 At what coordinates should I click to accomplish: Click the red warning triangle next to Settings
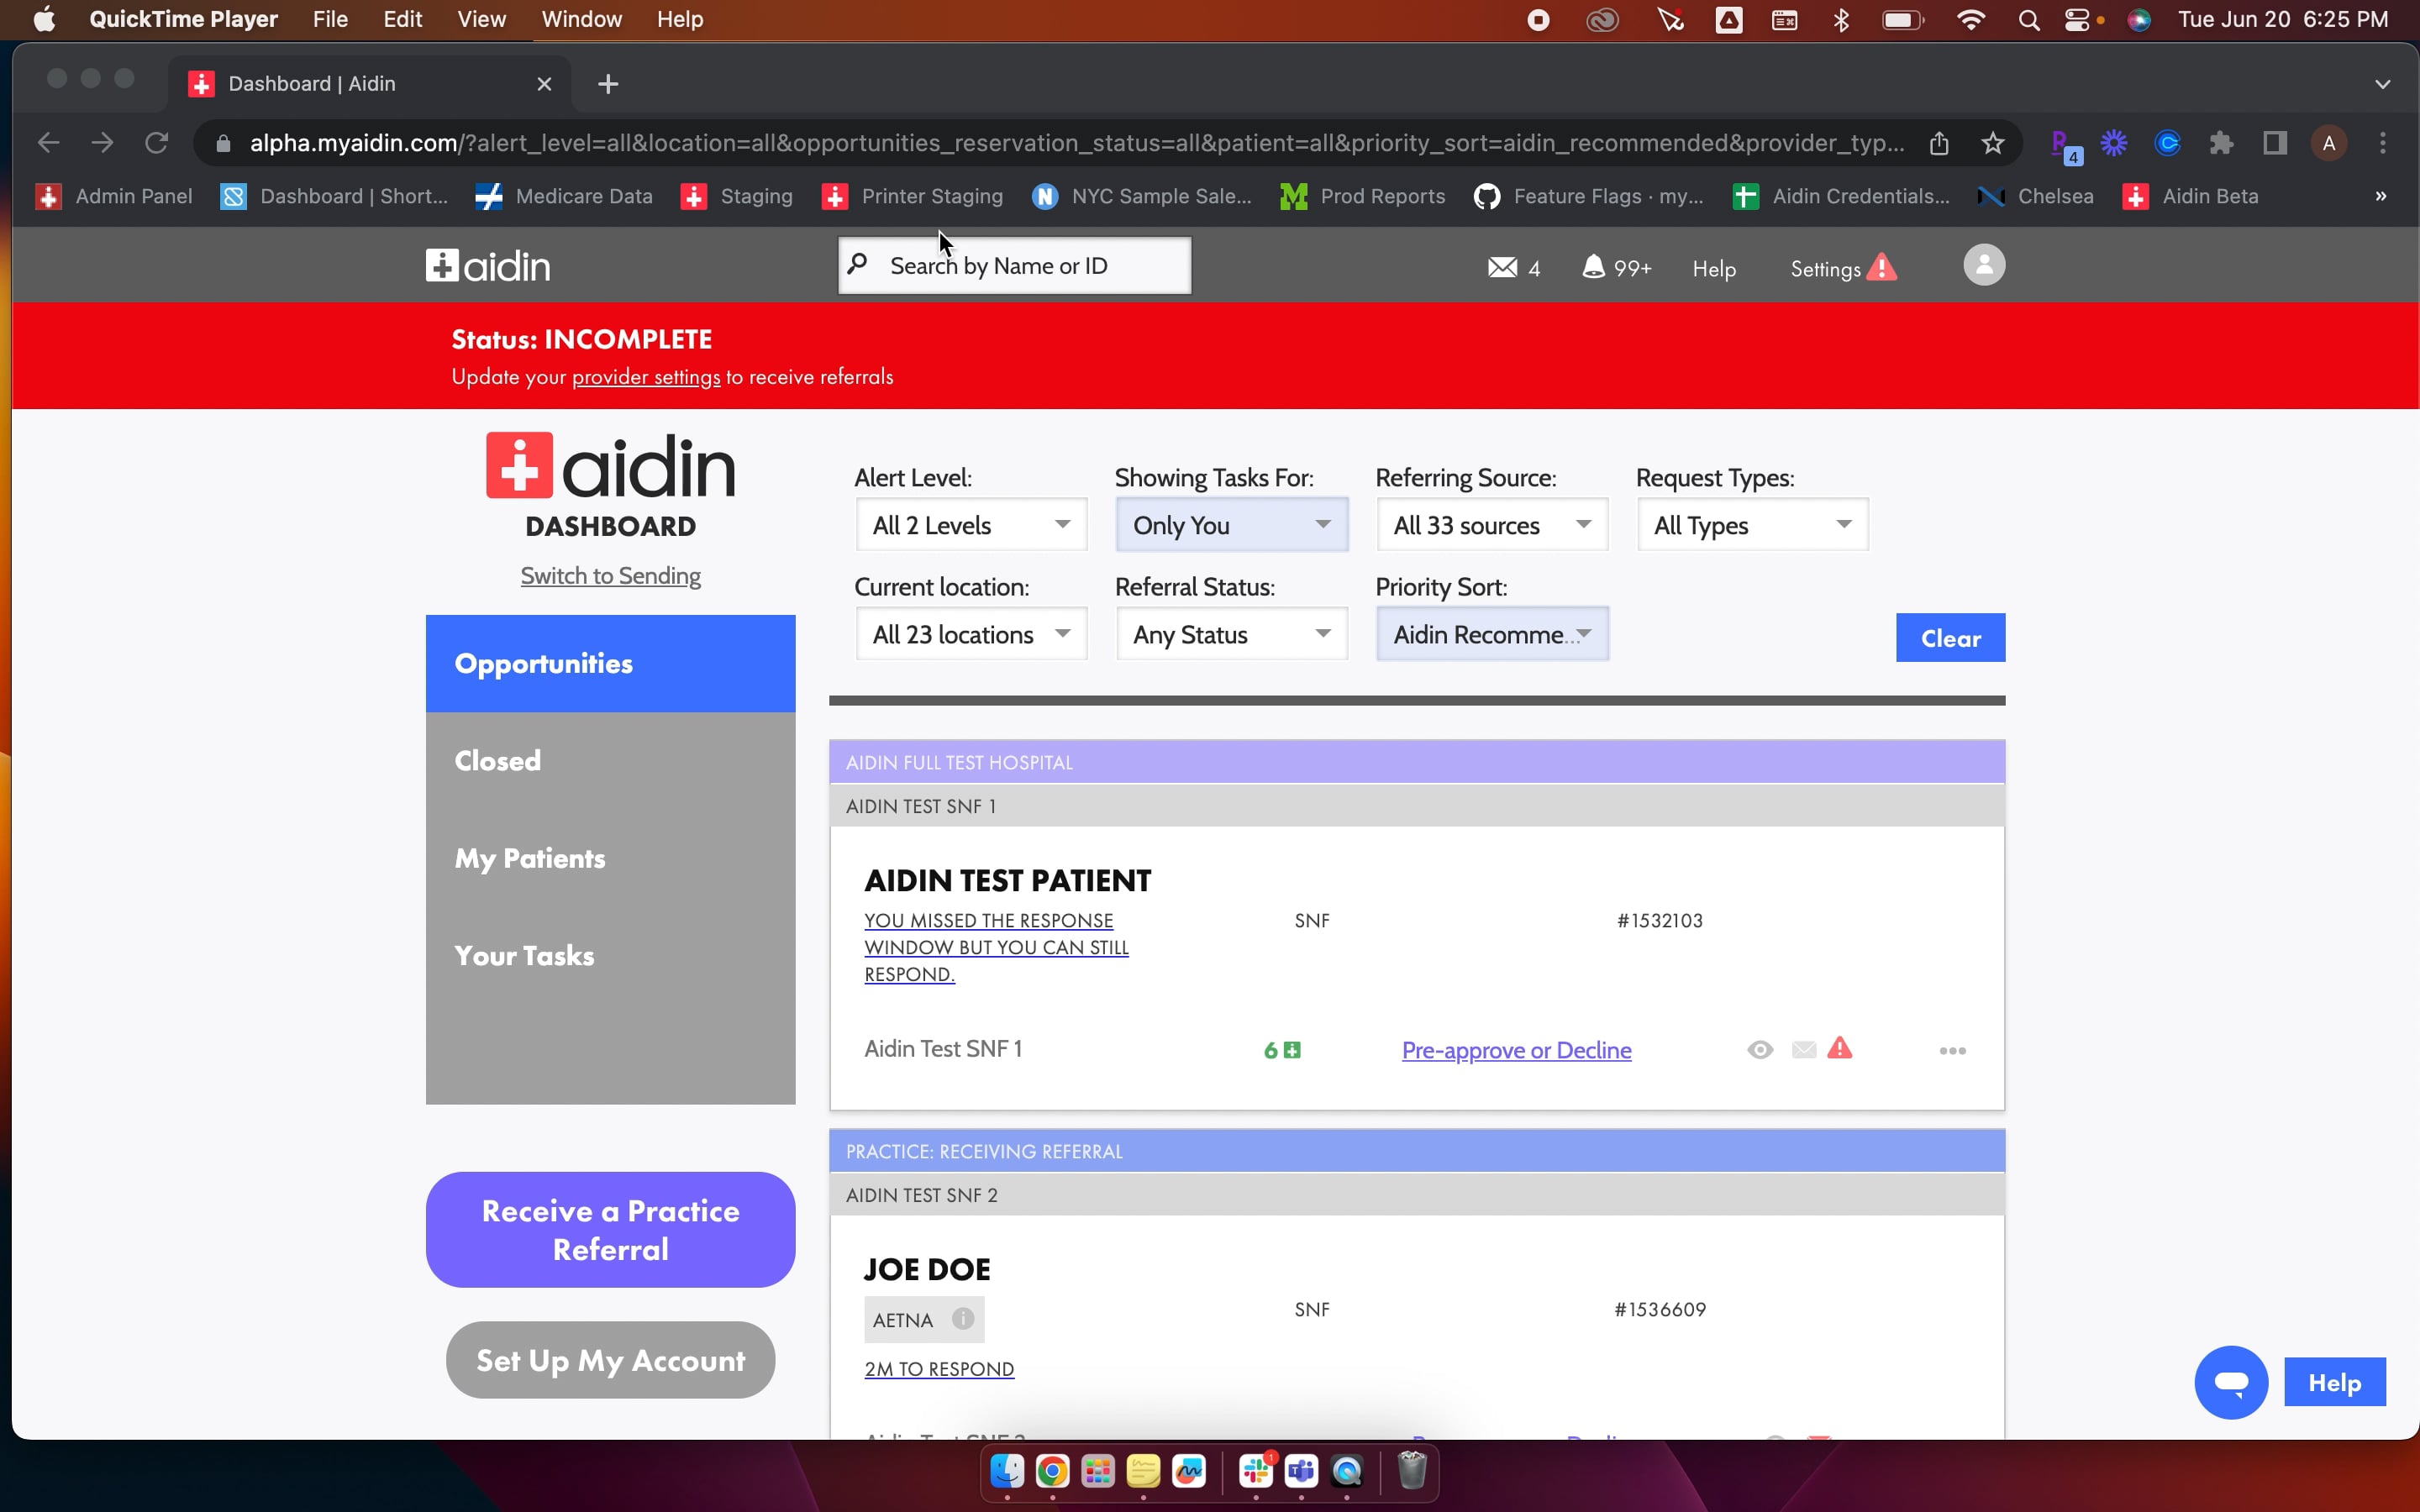1882,268
